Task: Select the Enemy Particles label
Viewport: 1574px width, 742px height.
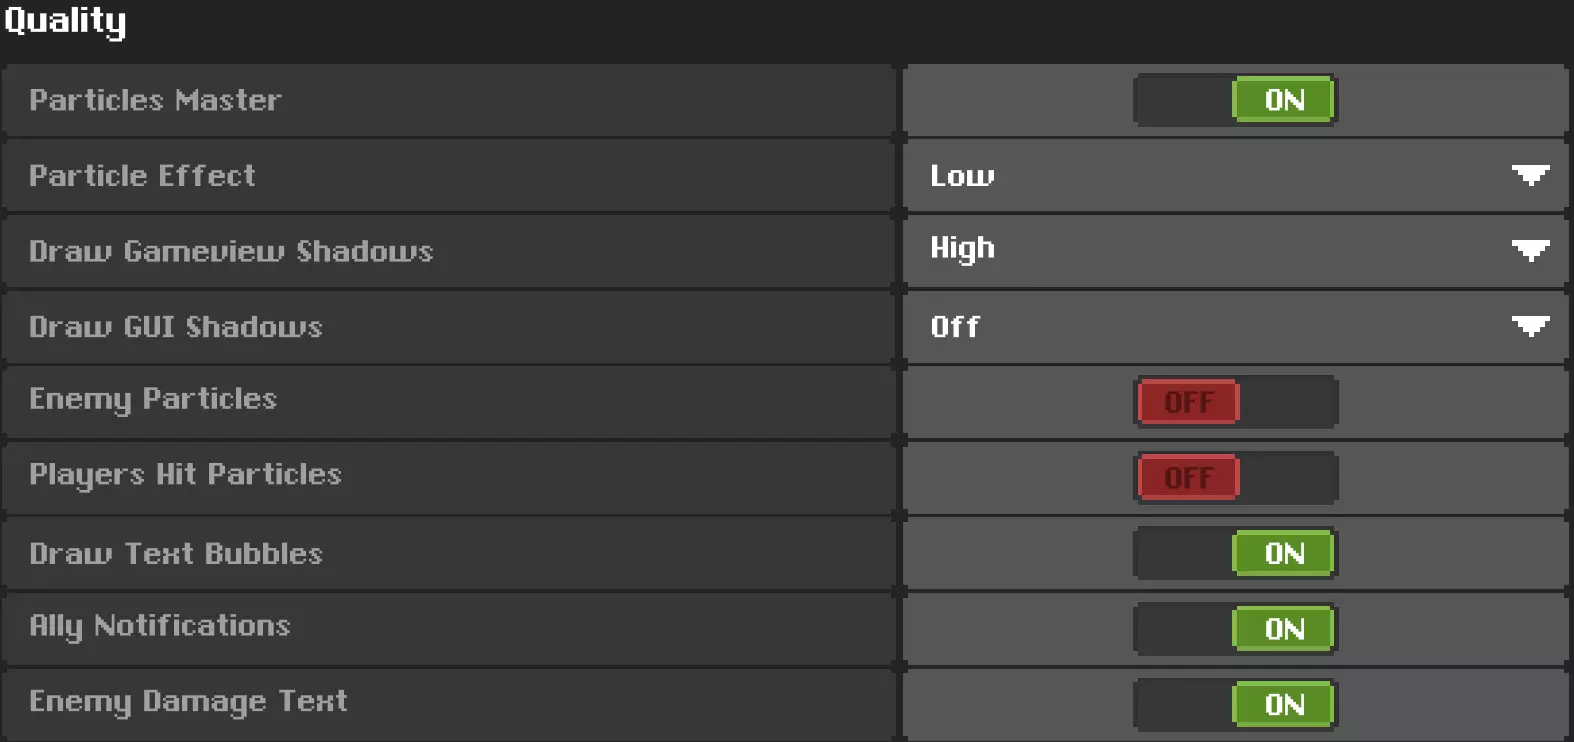Action: tap(153, 399)
